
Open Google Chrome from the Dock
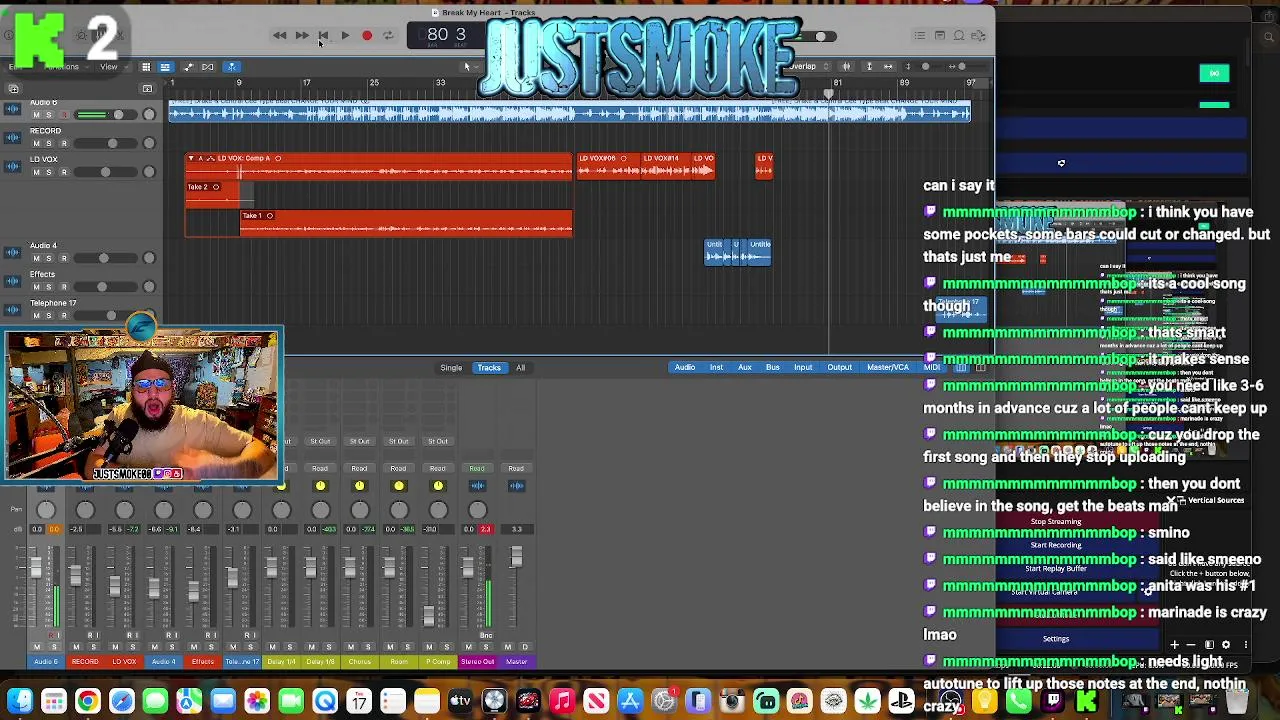click(88, 701)
